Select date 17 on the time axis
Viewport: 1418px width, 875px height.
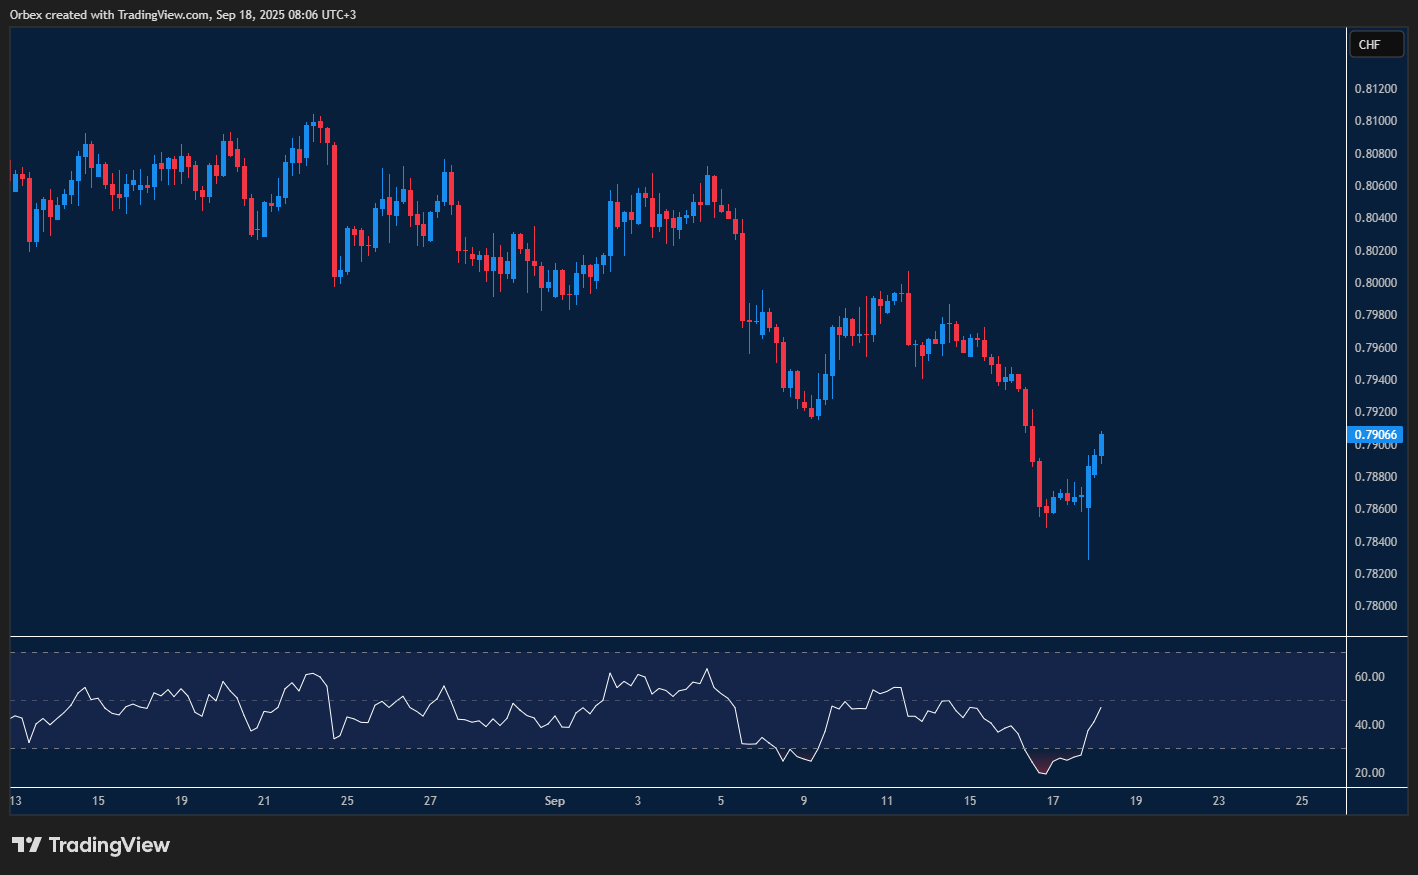[1053, 801]
